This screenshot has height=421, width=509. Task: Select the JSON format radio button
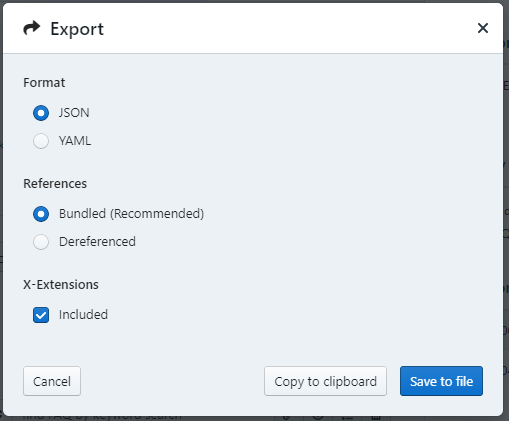point(41,113)
